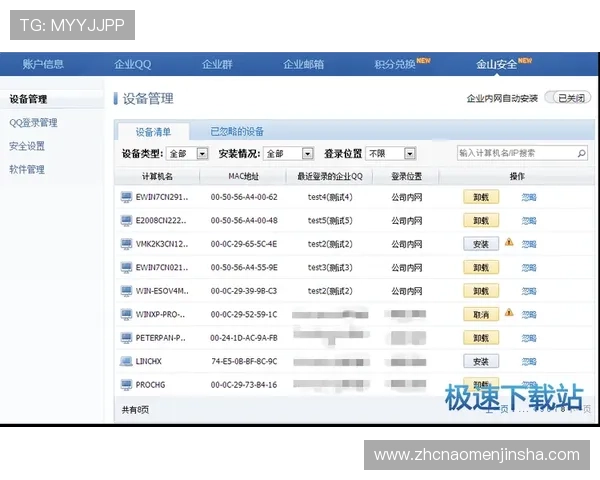Screen dimensions: 600x480
Task: Open the 企业QQ top menu
Action: coord(132,64)
